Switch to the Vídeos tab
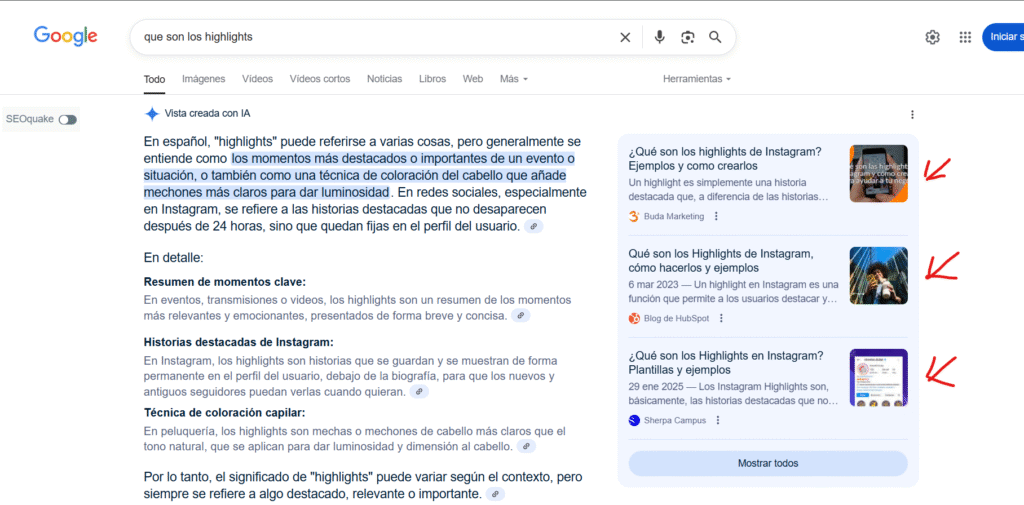This screenshot has height=505, width=1024. tap(257, 79)
